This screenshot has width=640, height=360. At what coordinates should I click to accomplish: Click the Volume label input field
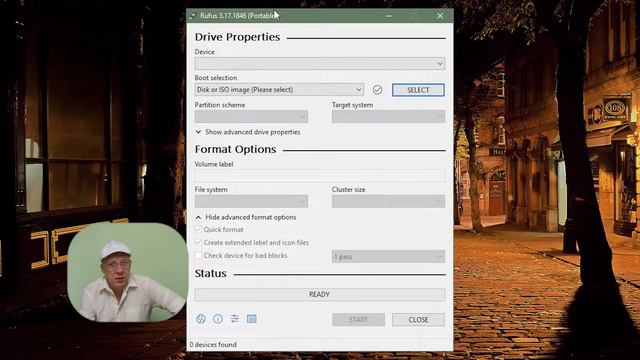pyautogui.click(x=320, y=176)
